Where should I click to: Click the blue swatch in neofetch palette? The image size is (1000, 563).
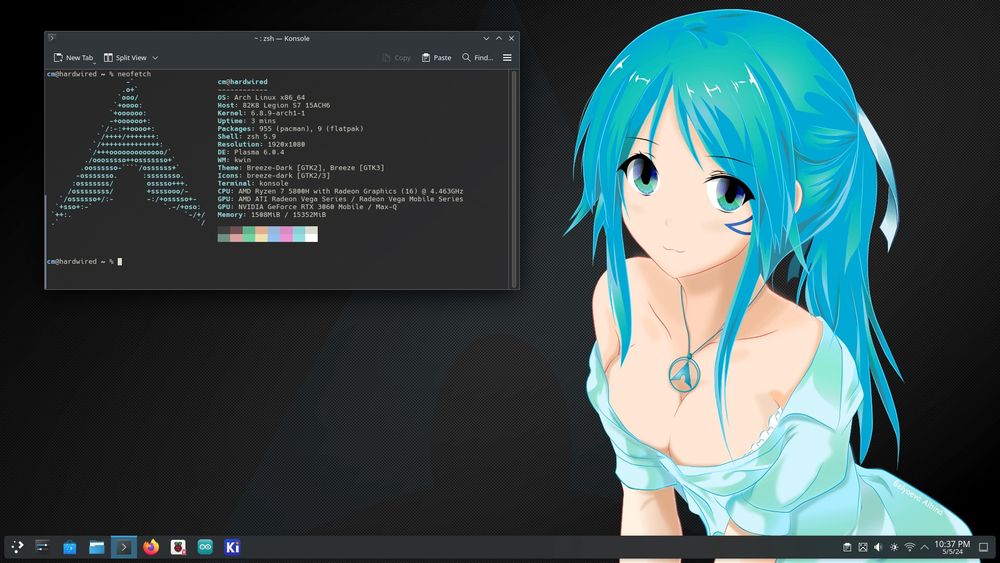(274, 234)
